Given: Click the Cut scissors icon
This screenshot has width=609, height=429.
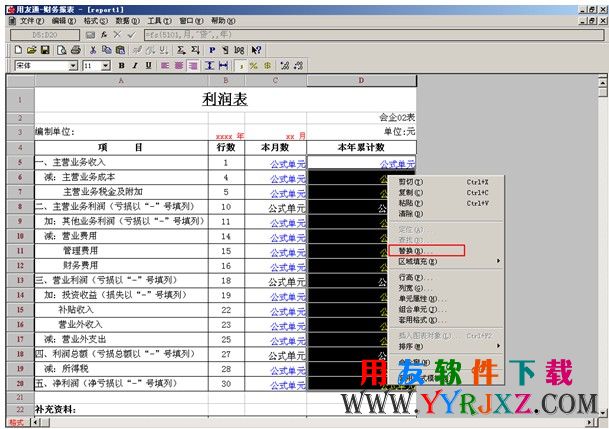Looking at the screenshot, I should click(93, 50).
